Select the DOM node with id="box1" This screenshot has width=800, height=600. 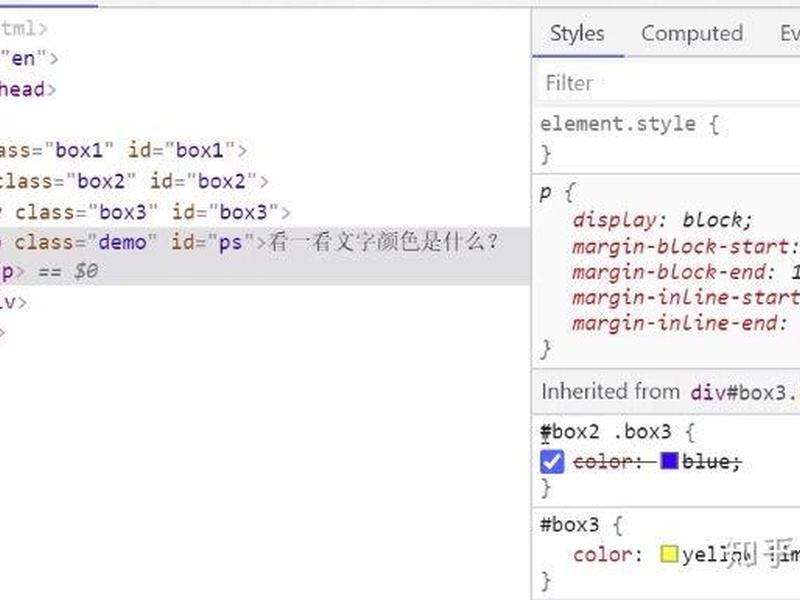coord(124,151)
